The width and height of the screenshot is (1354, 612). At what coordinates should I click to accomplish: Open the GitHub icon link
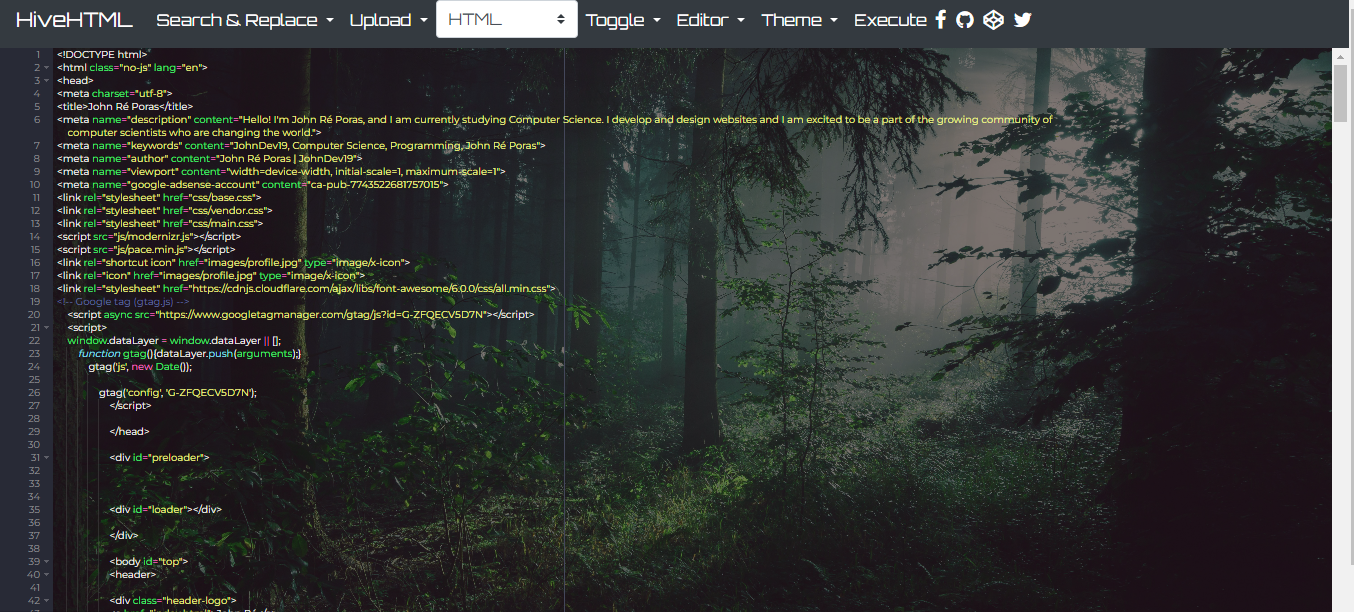pos(965,20)
